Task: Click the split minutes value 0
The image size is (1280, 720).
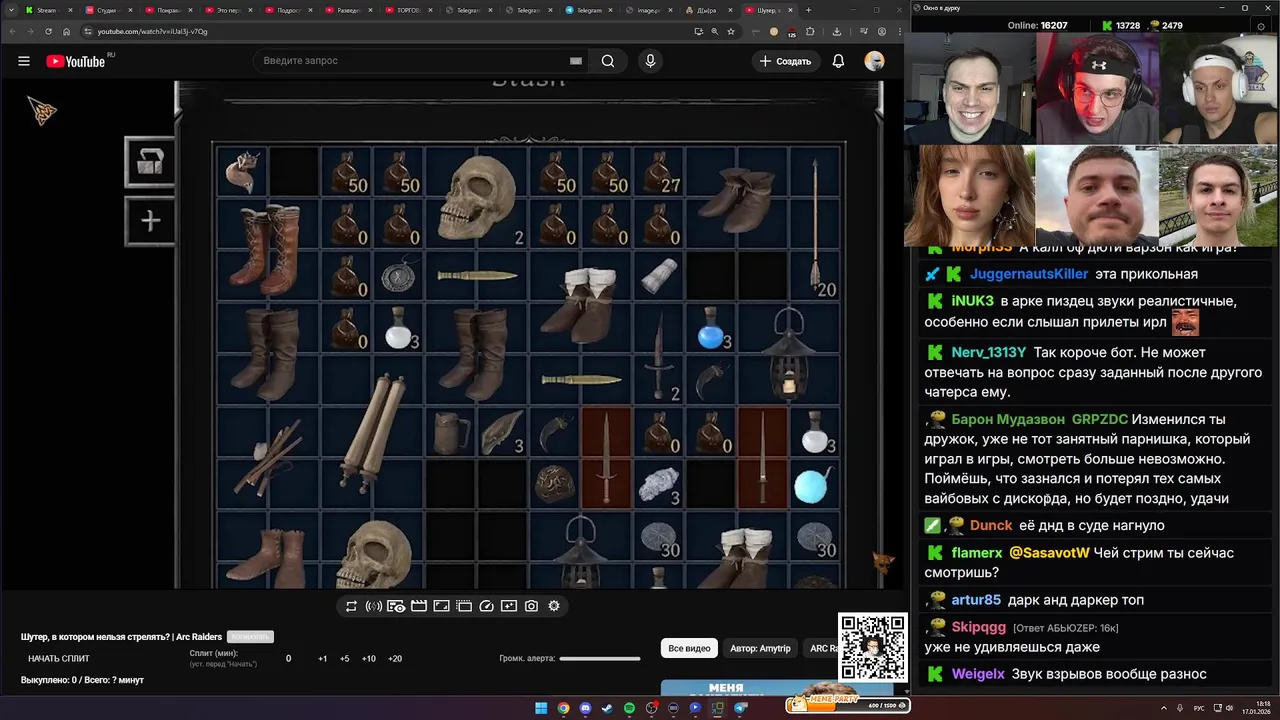Action: click(x=288, y=659)
